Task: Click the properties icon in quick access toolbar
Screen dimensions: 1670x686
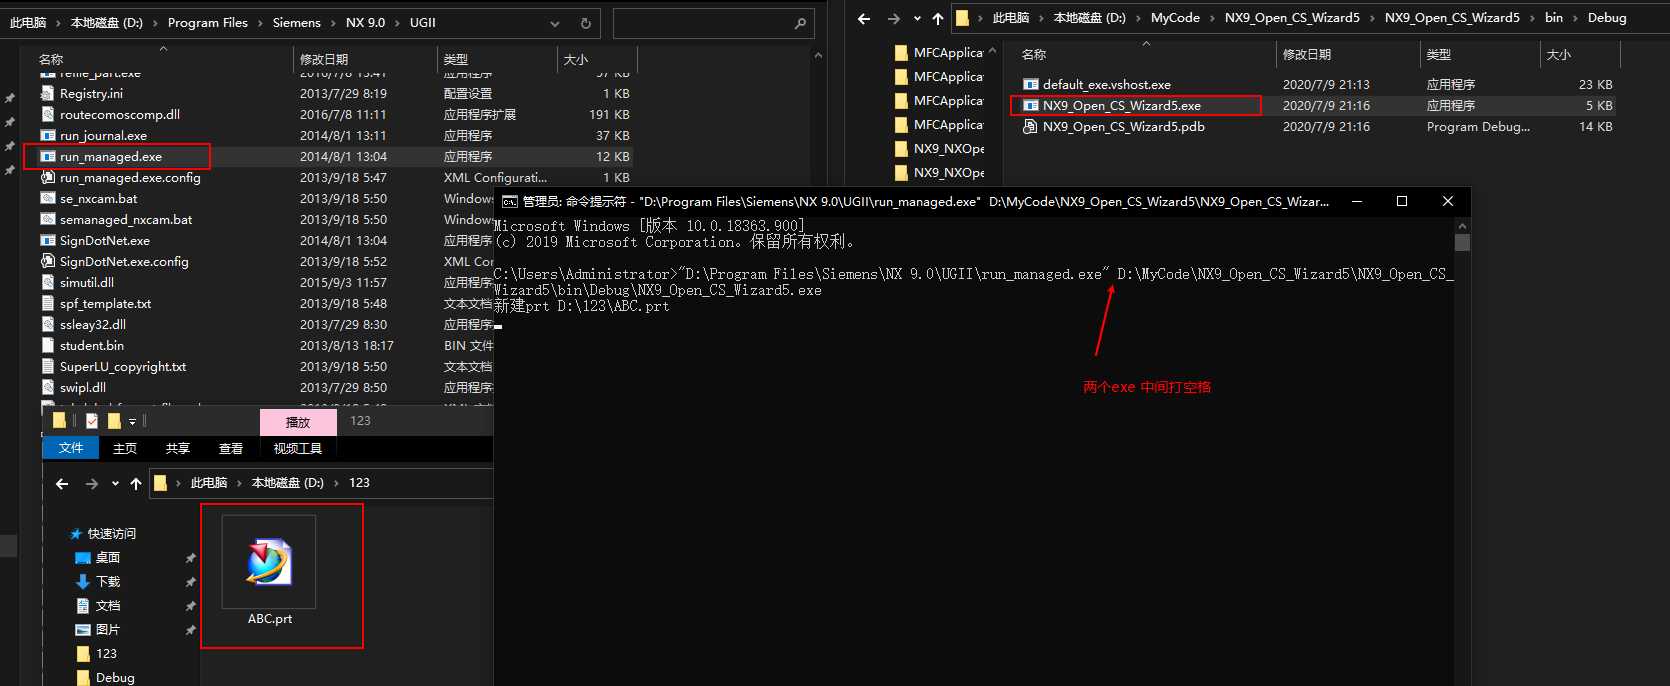Action: coord(92,421)
